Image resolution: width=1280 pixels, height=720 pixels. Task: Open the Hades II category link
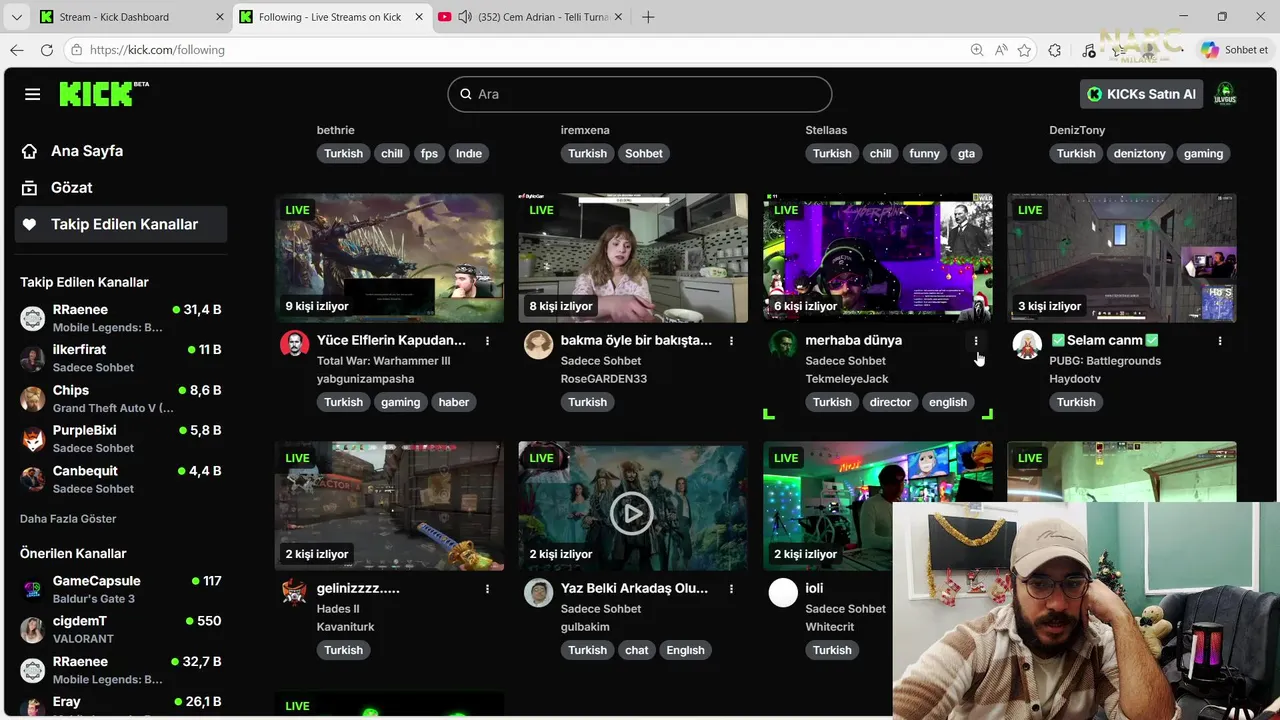point(338,609)
